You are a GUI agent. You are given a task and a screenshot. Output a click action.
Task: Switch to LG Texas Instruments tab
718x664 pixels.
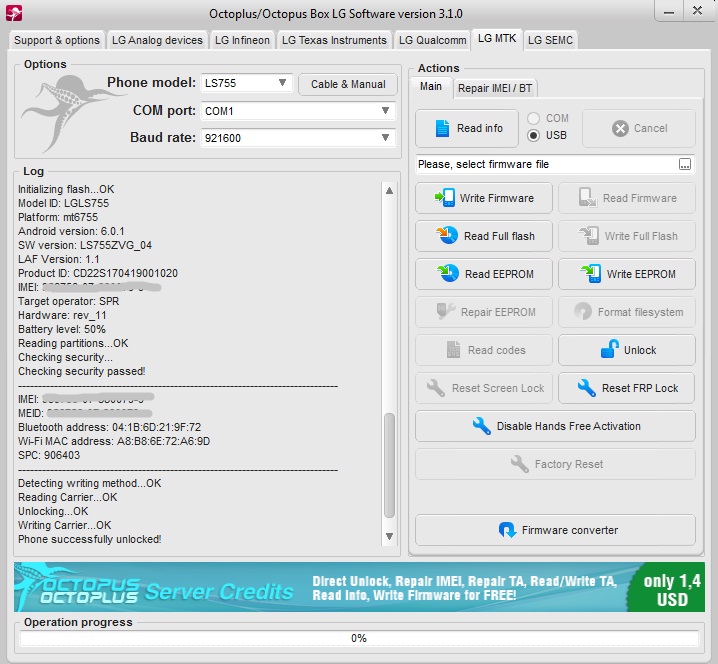pyautogui.click(x=334, y=40)
